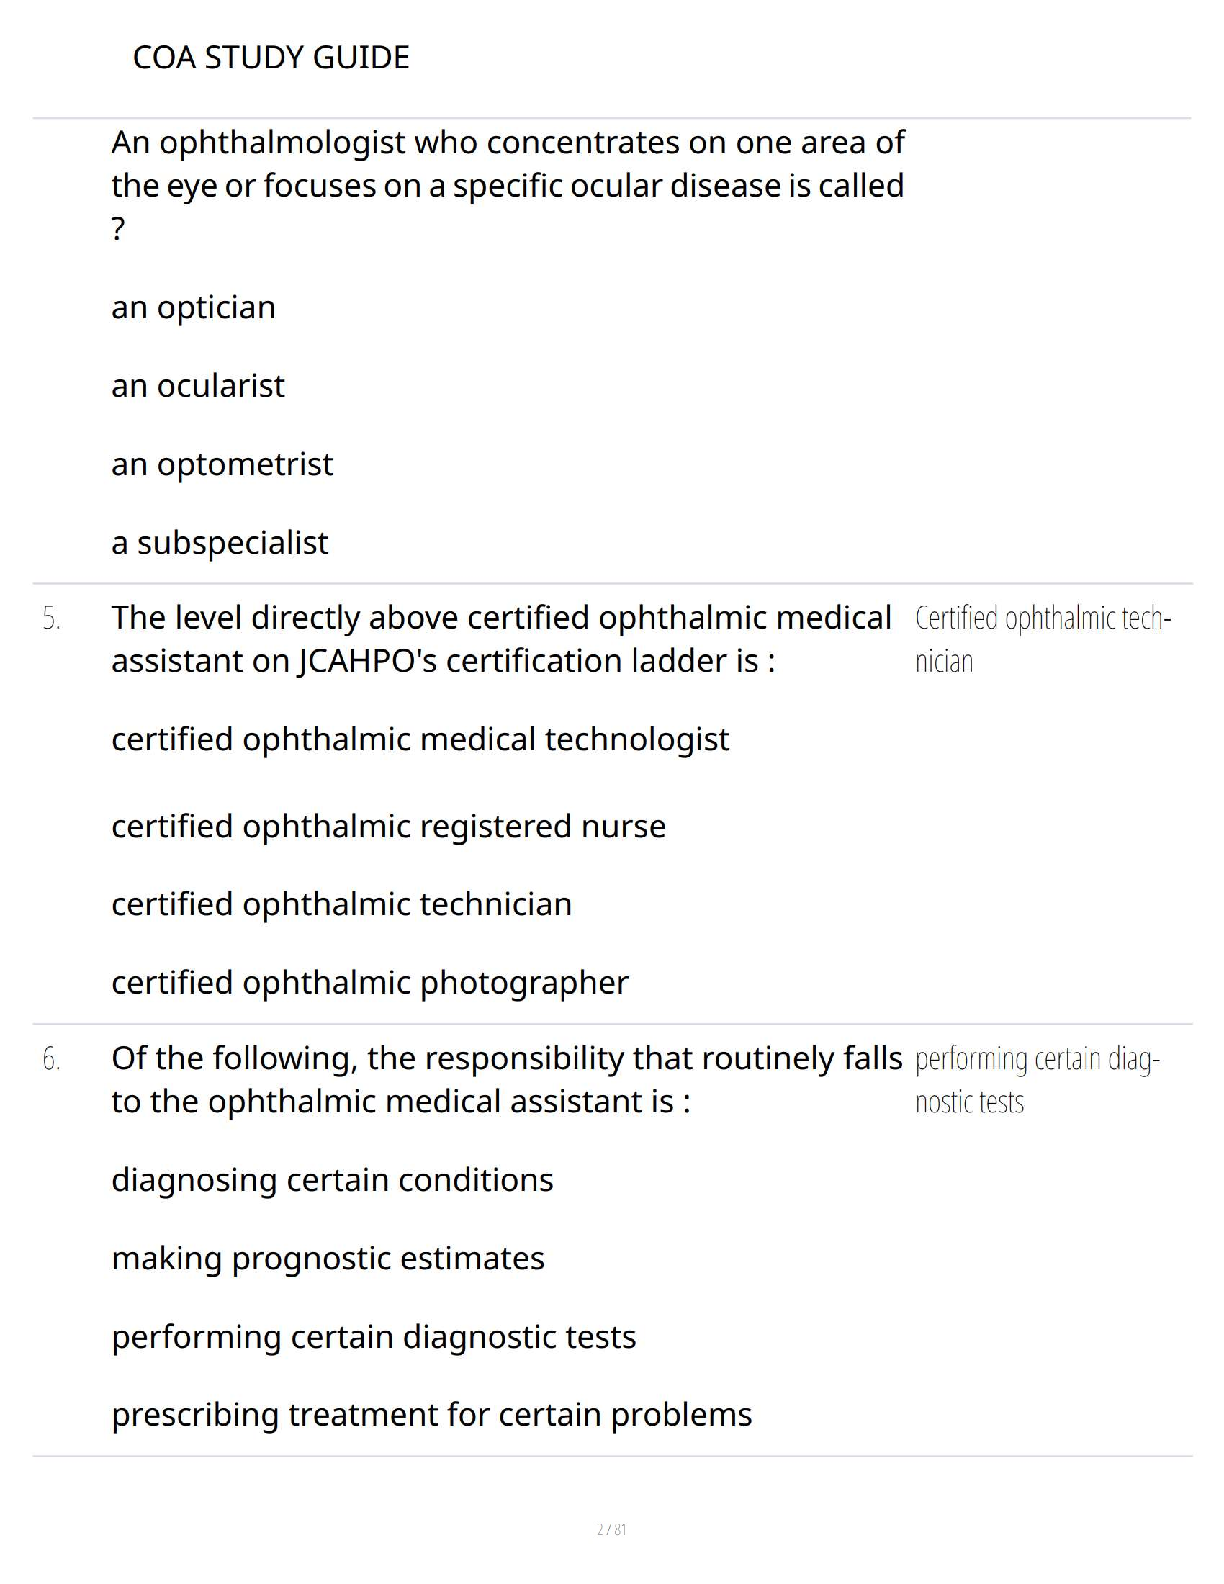Click question number 5 label
The width and height of the screenshot is (1224, 1584).
pyautogui.click(x=52, y=619)
